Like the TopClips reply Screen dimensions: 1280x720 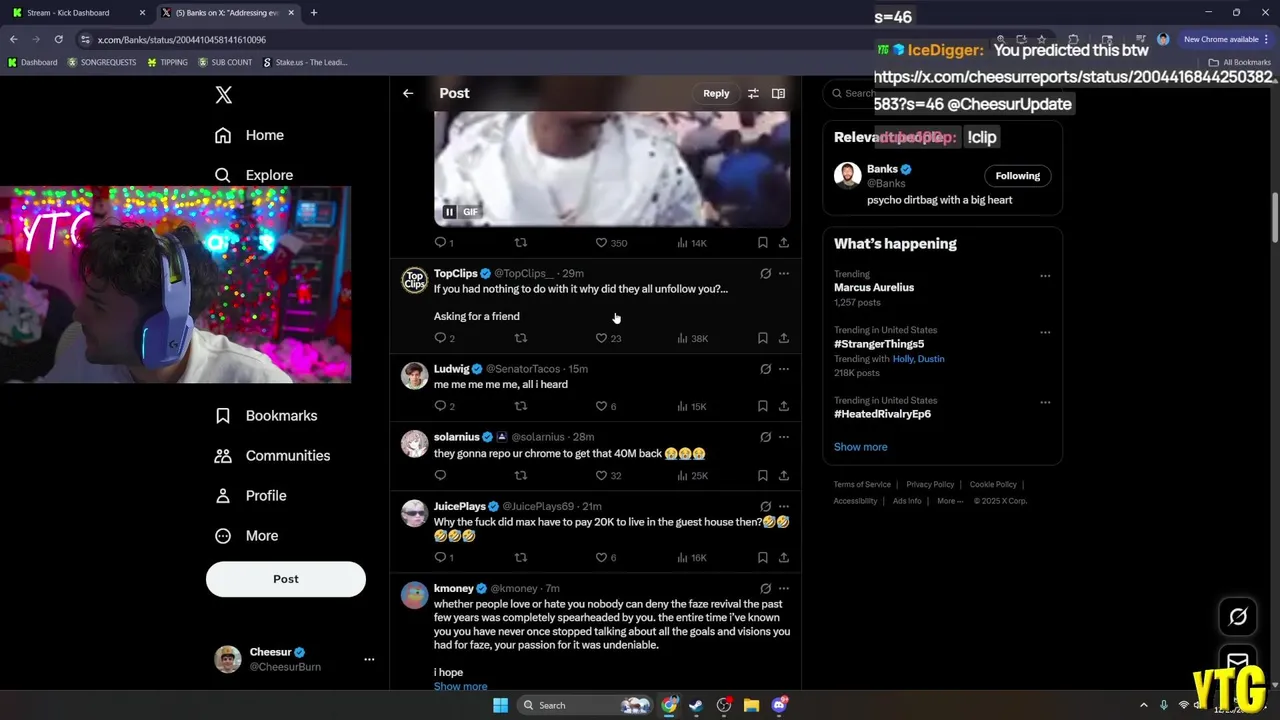[601, 338]
